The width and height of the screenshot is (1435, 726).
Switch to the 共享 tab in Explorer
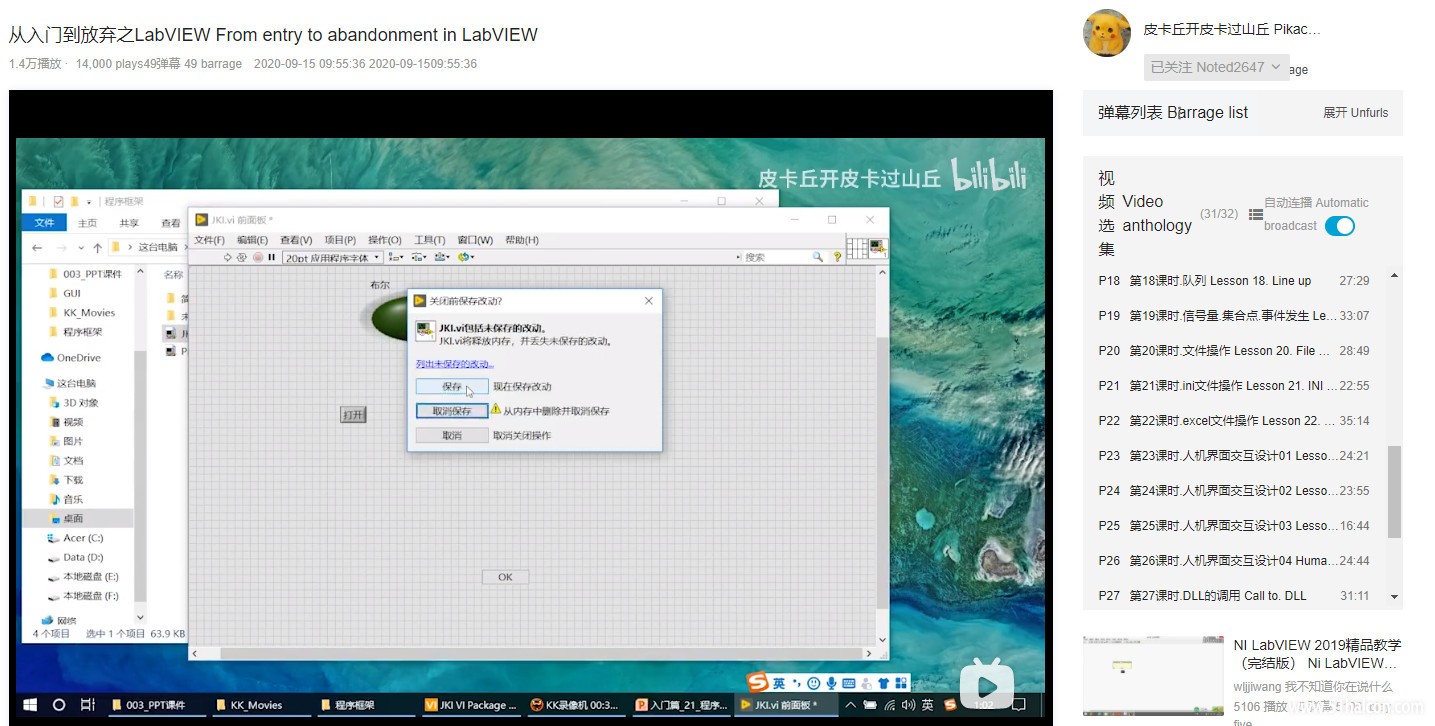click(129, 223)
